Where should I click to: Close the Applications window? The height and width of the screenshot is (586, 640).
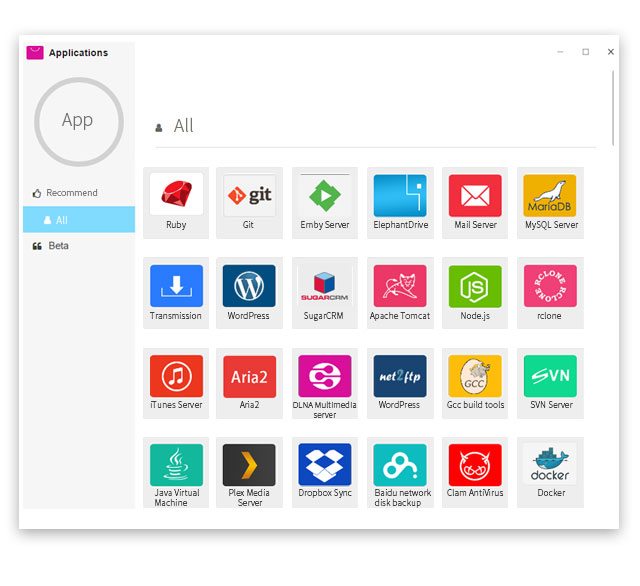611,52
